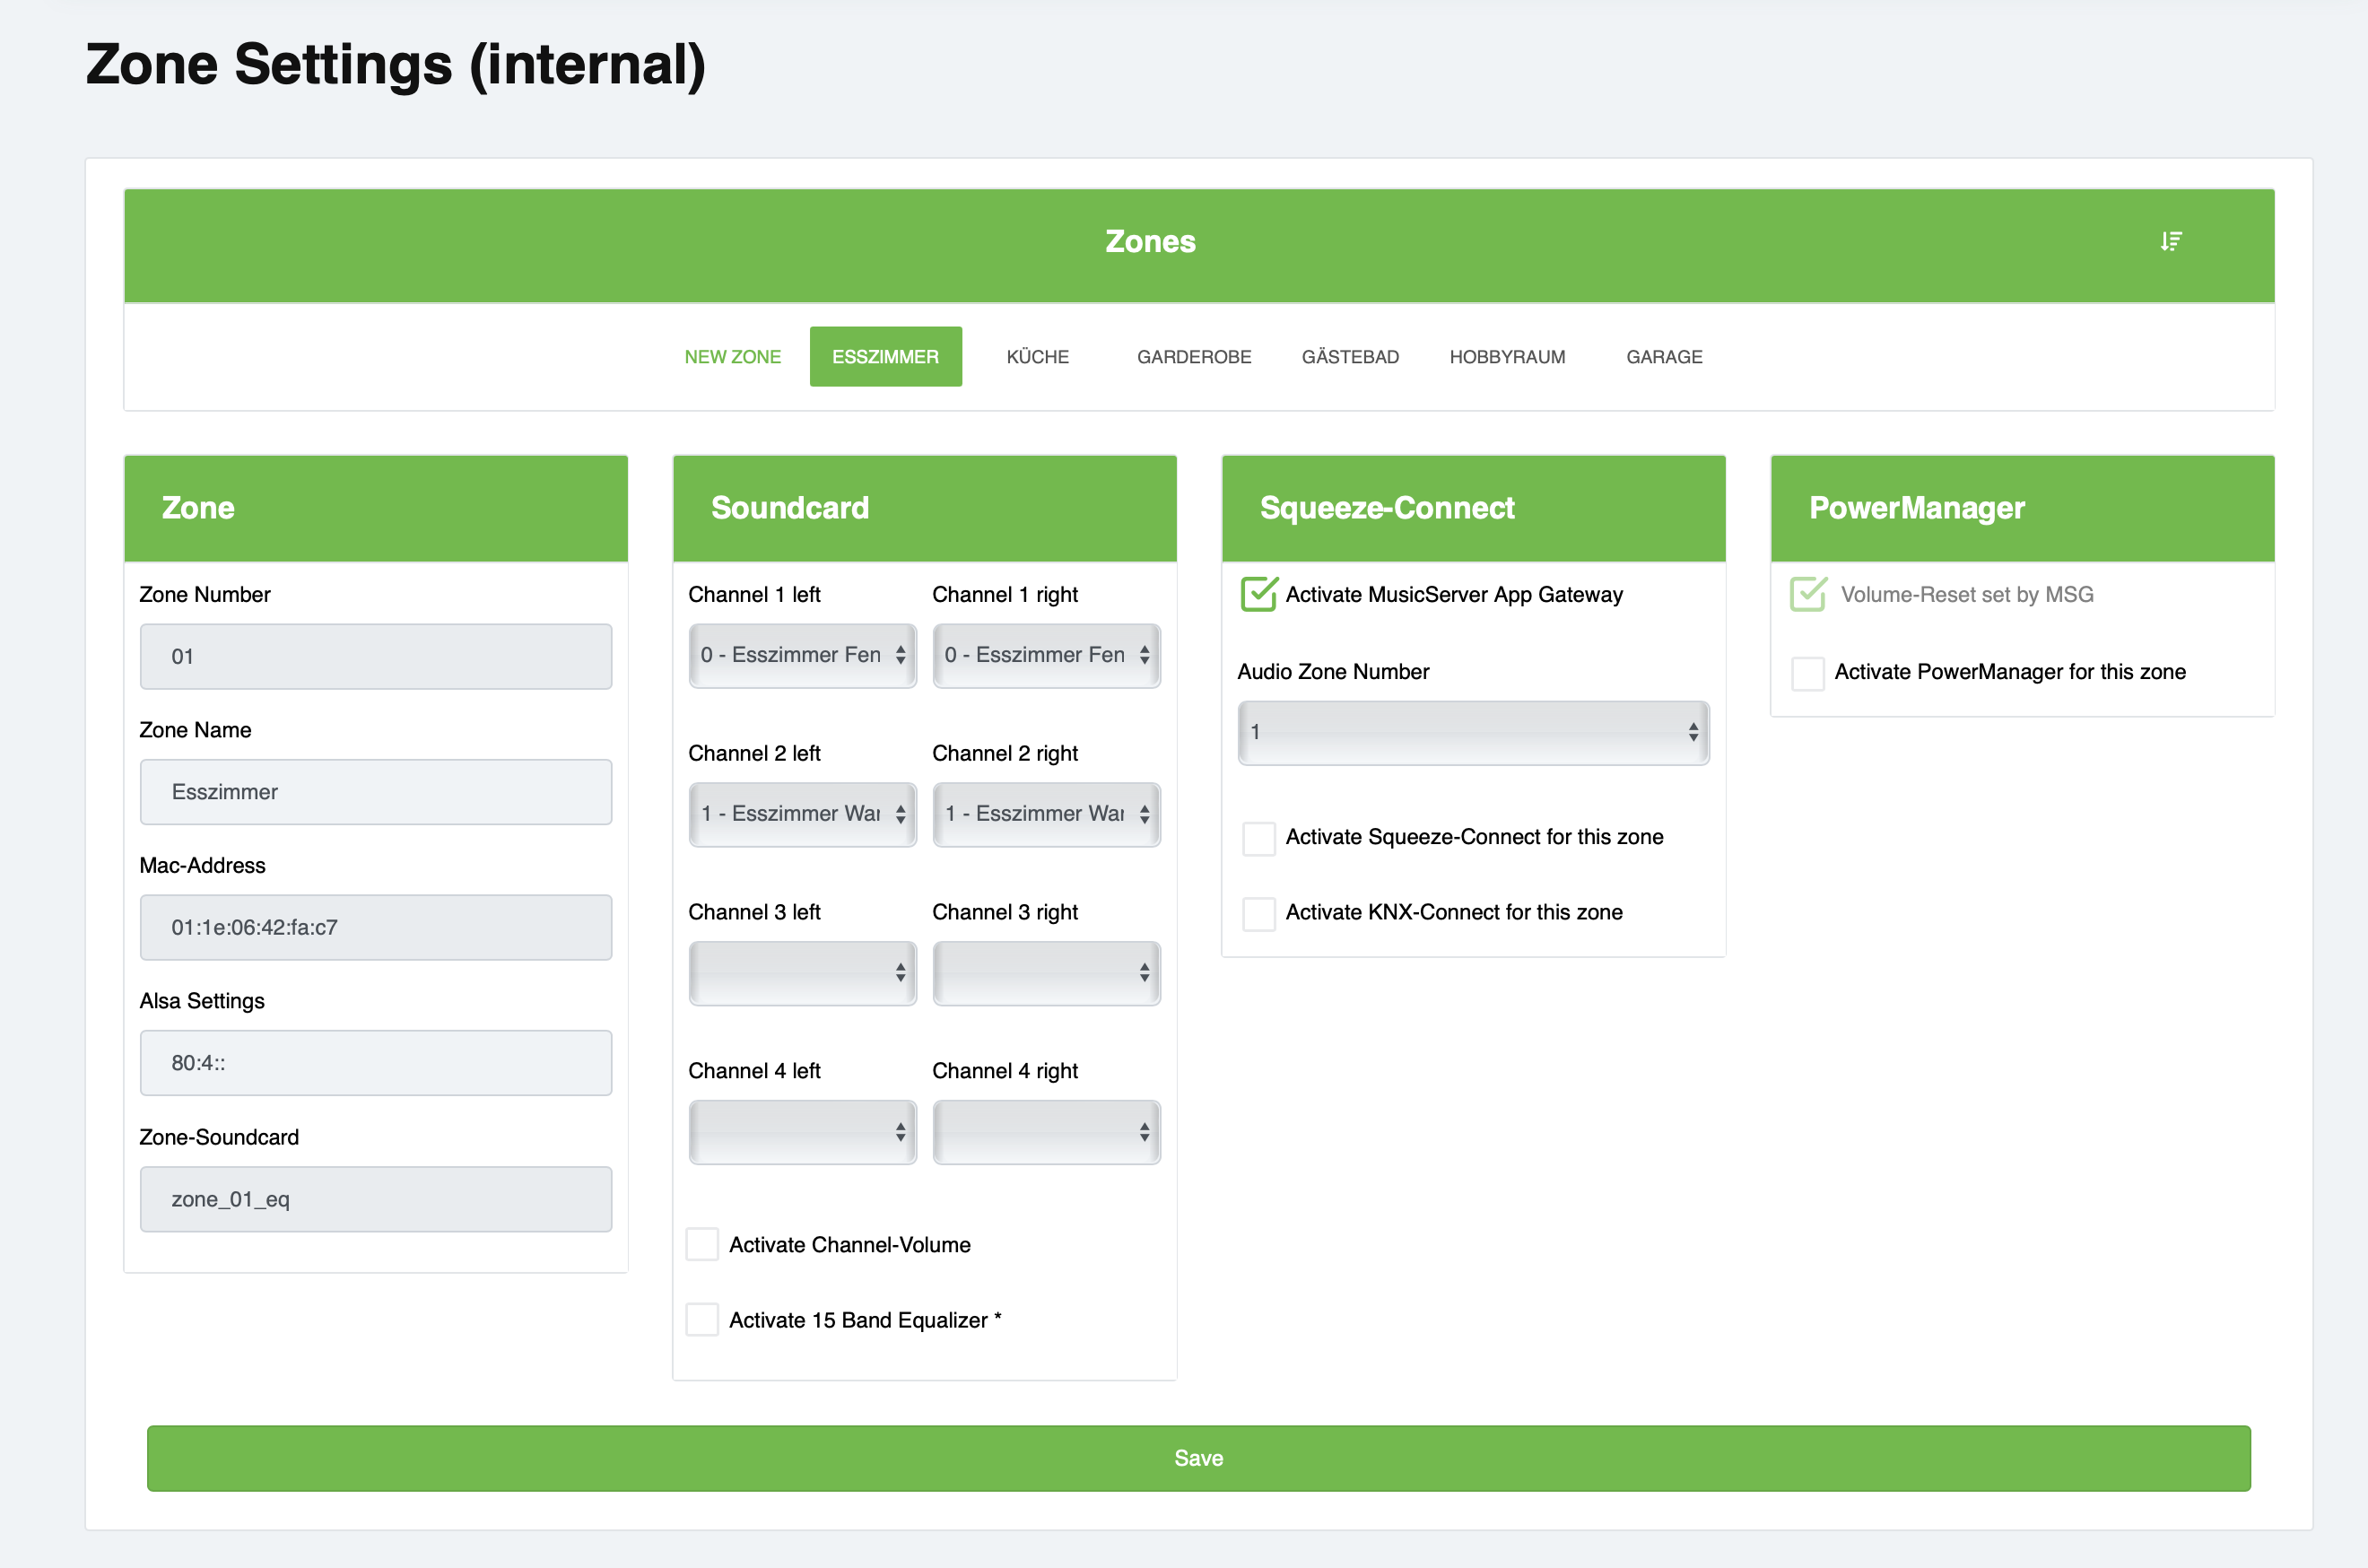Toggle Activate 15 Band Equalizer
Viewport: 2368px width, 1568px height.
tap(702, 1320)
